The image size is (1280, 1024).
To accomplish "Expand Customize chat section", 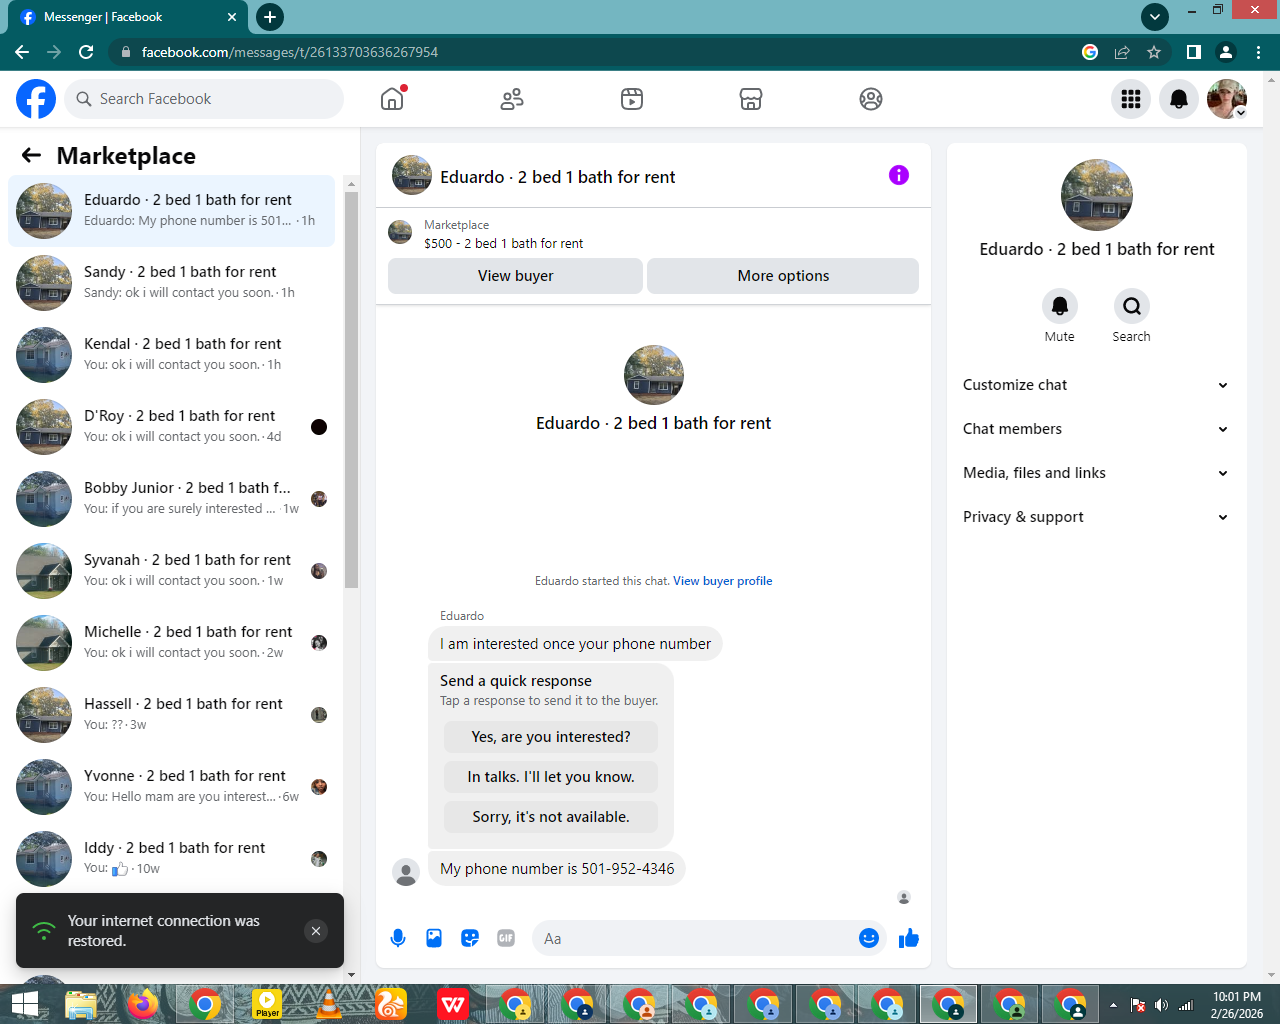I will pos(1096,385).
